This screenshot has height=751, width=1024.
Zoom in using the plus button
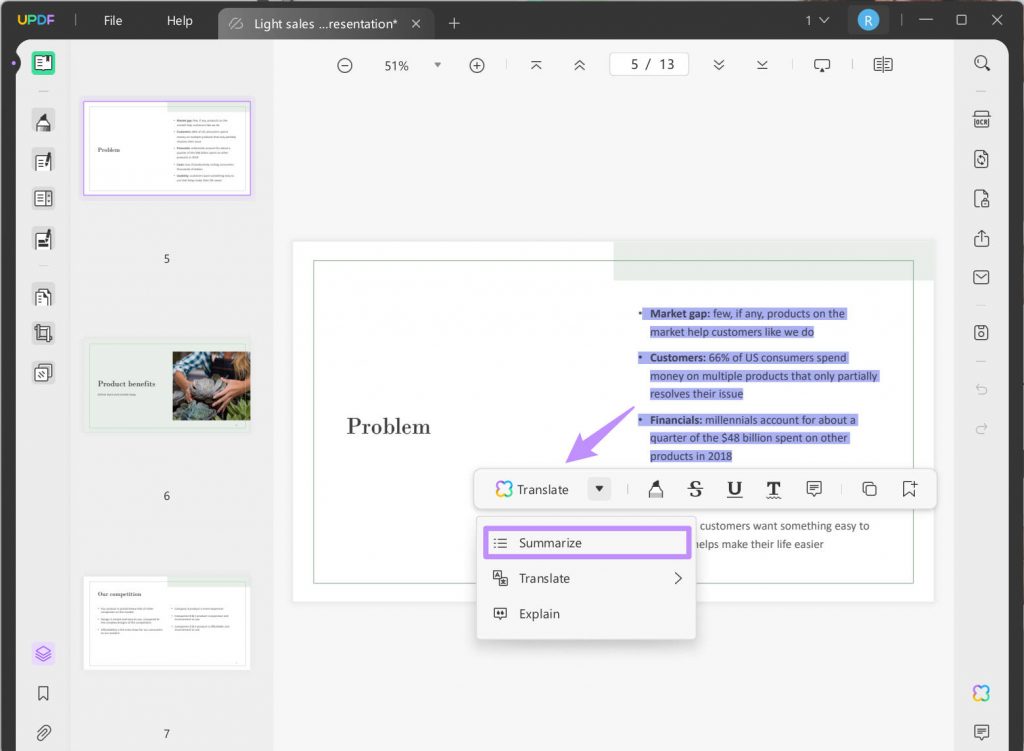(x=477, y=64)
